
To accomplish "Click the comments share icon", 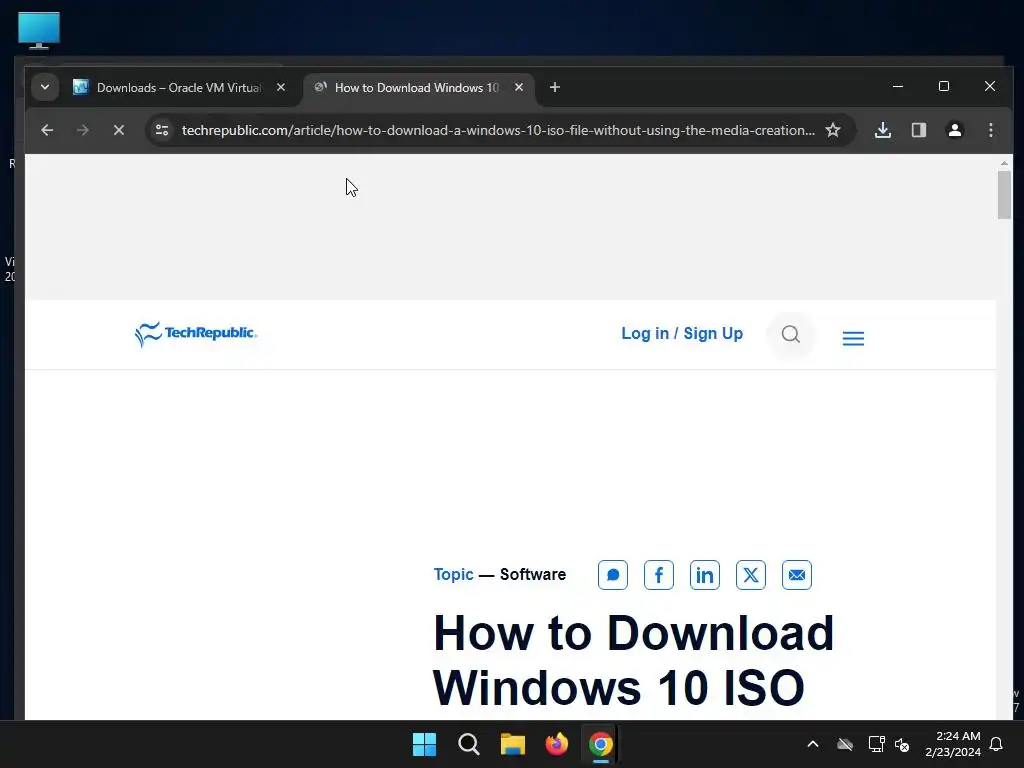I will pyautogui.click(x=613, y=575).
